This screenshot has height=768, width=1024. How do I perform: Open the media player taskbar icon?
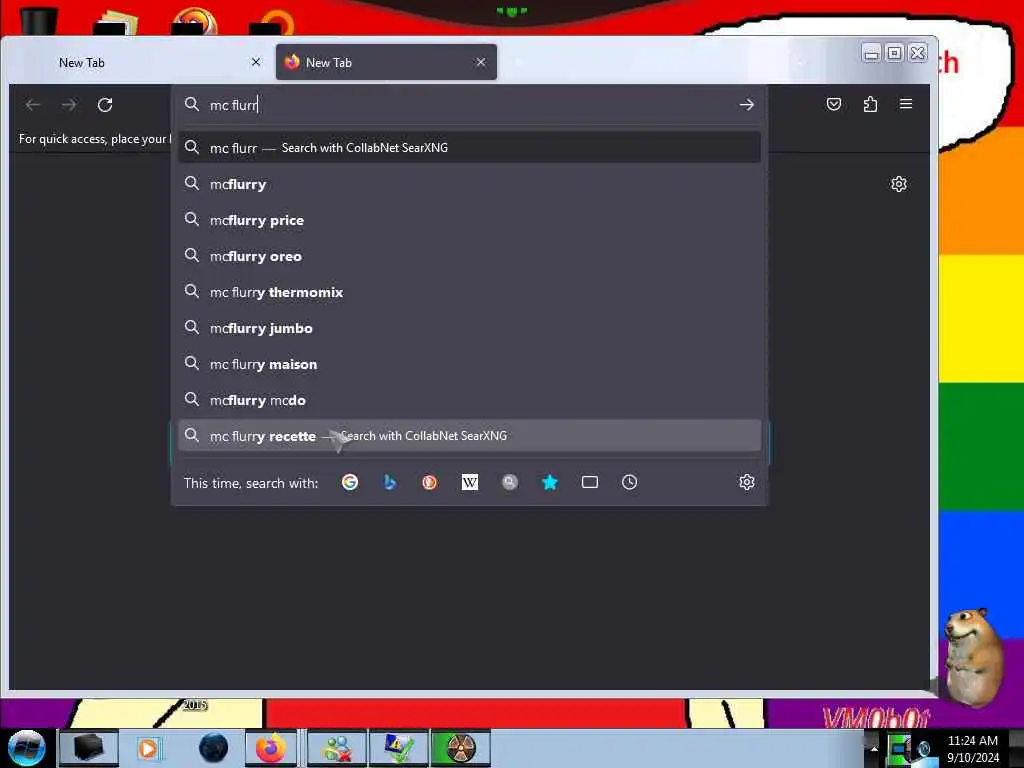[149, 748]
